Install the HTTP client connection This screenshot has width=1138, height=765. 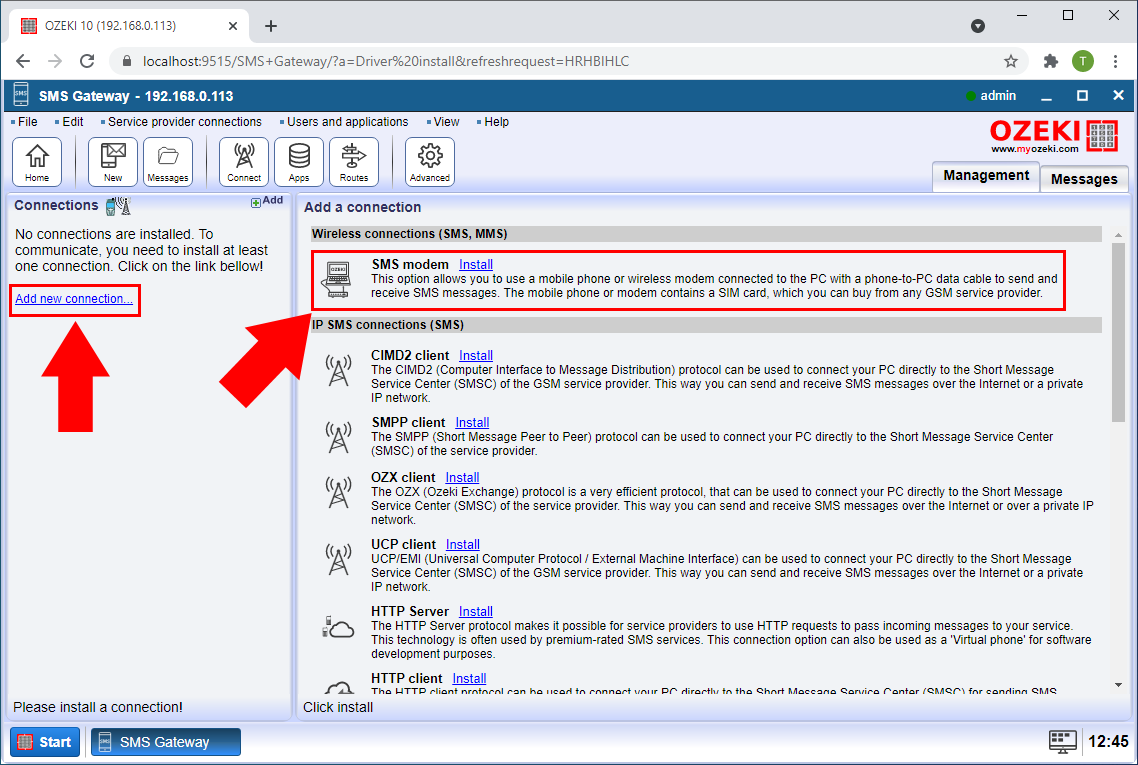point(469,679)
